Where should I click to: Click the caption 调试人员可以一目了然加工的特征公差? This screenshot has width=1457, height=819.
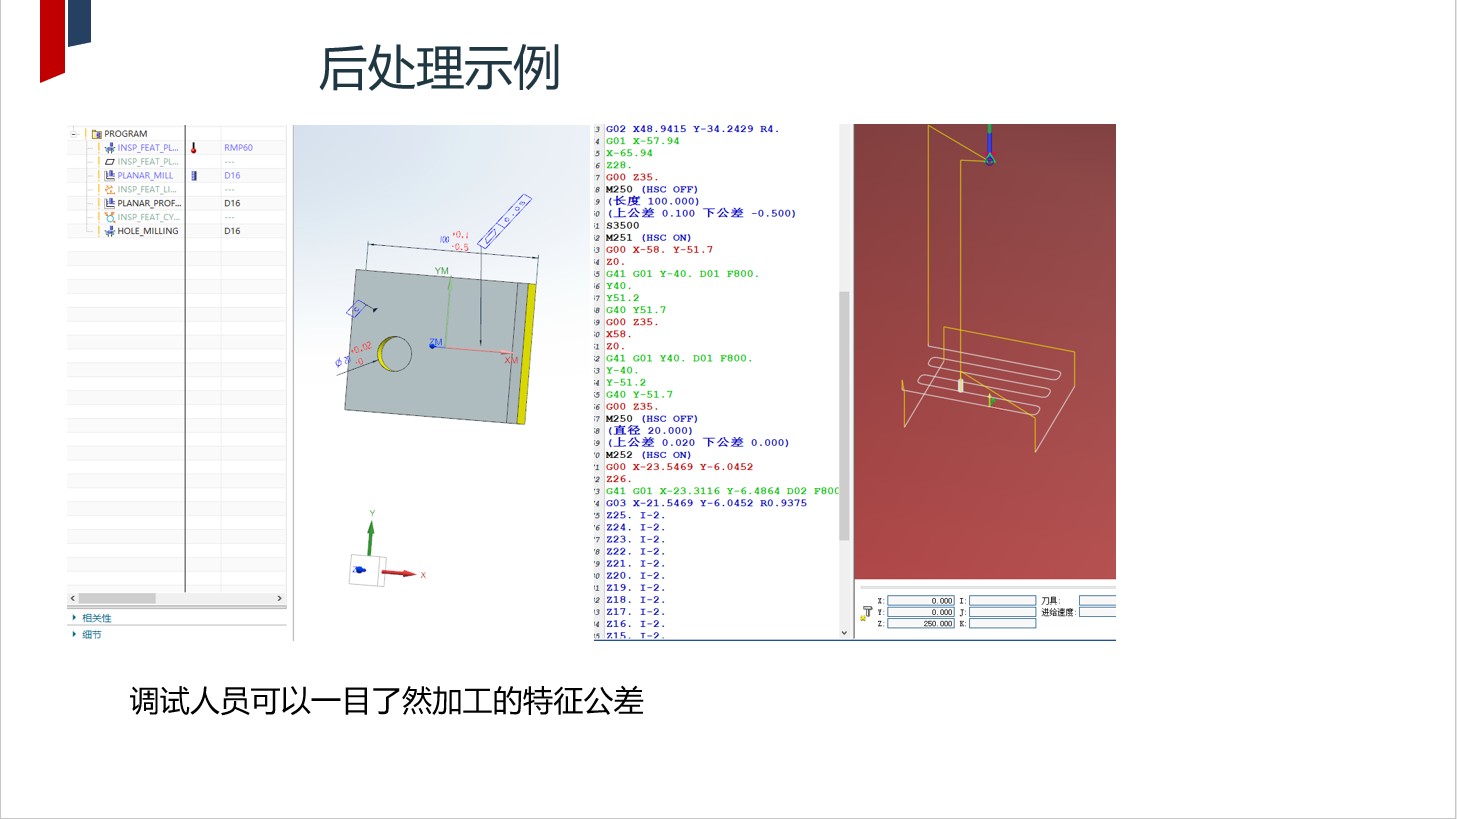tap(386, 701)
